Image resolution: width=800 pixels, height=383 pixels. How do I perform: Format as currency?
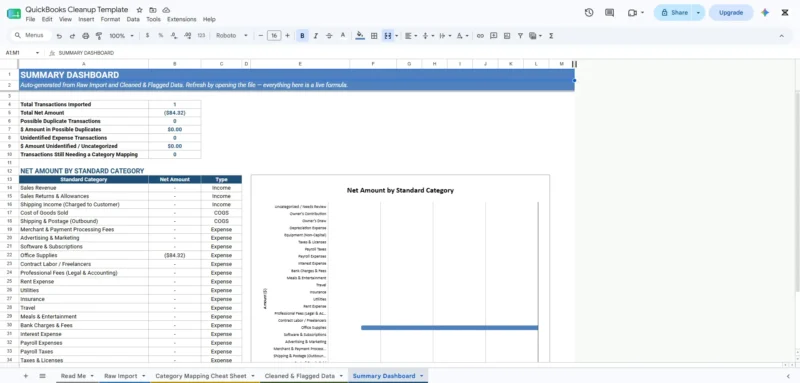point(147,36)
